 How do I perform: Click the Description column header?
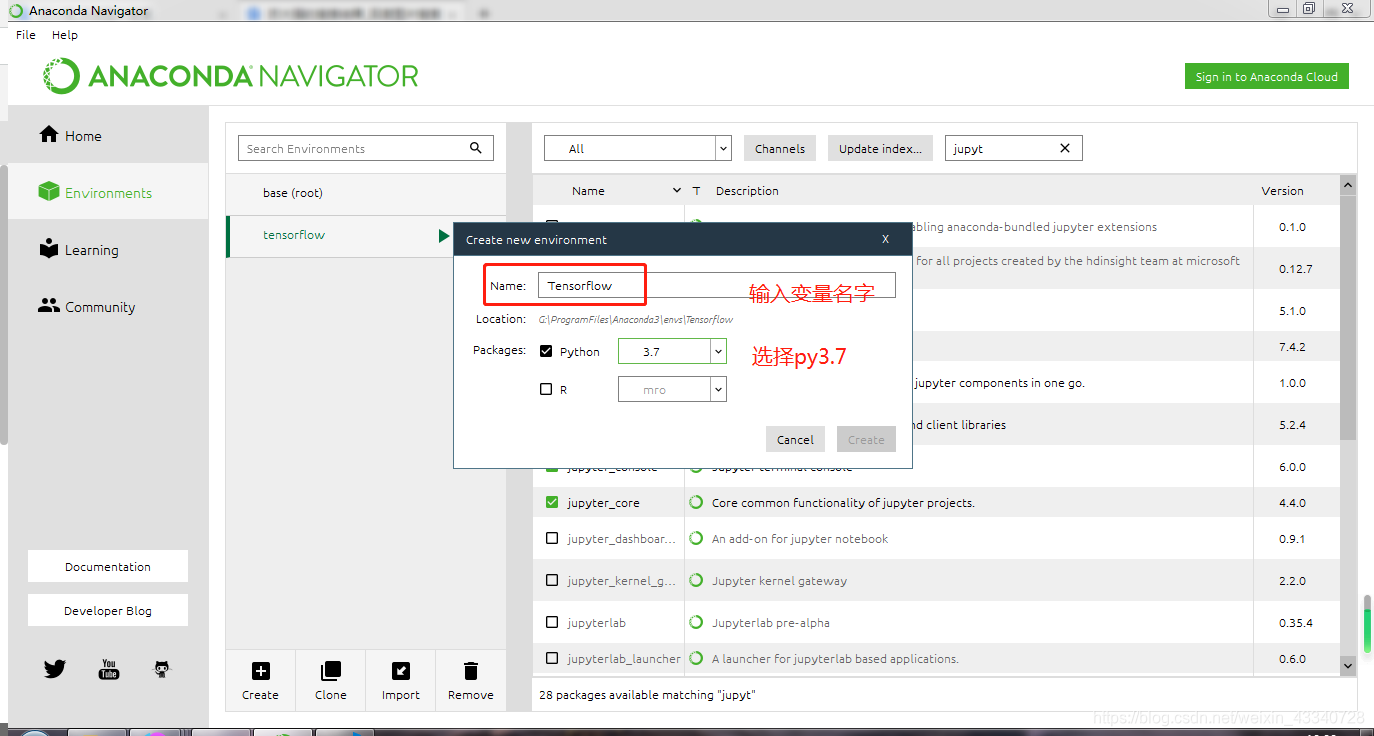click(747, 190)
